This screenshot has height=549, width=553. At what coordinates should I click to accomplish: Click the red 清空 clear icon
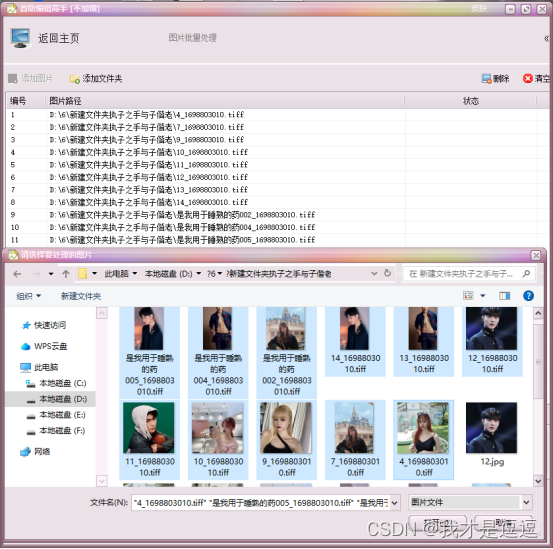click(x=527, y=79)
